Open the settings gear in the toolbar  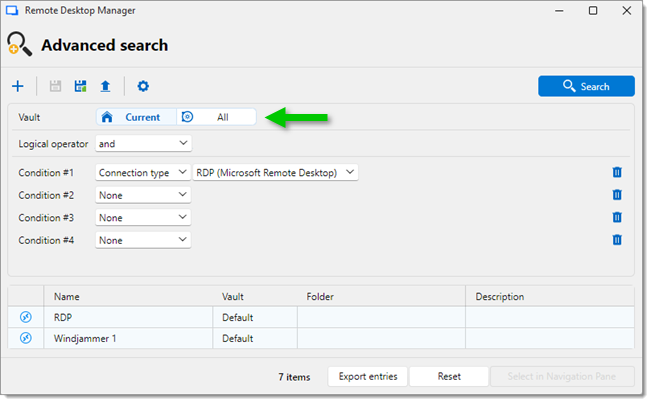pyautogui.click(x=143, y=87)
